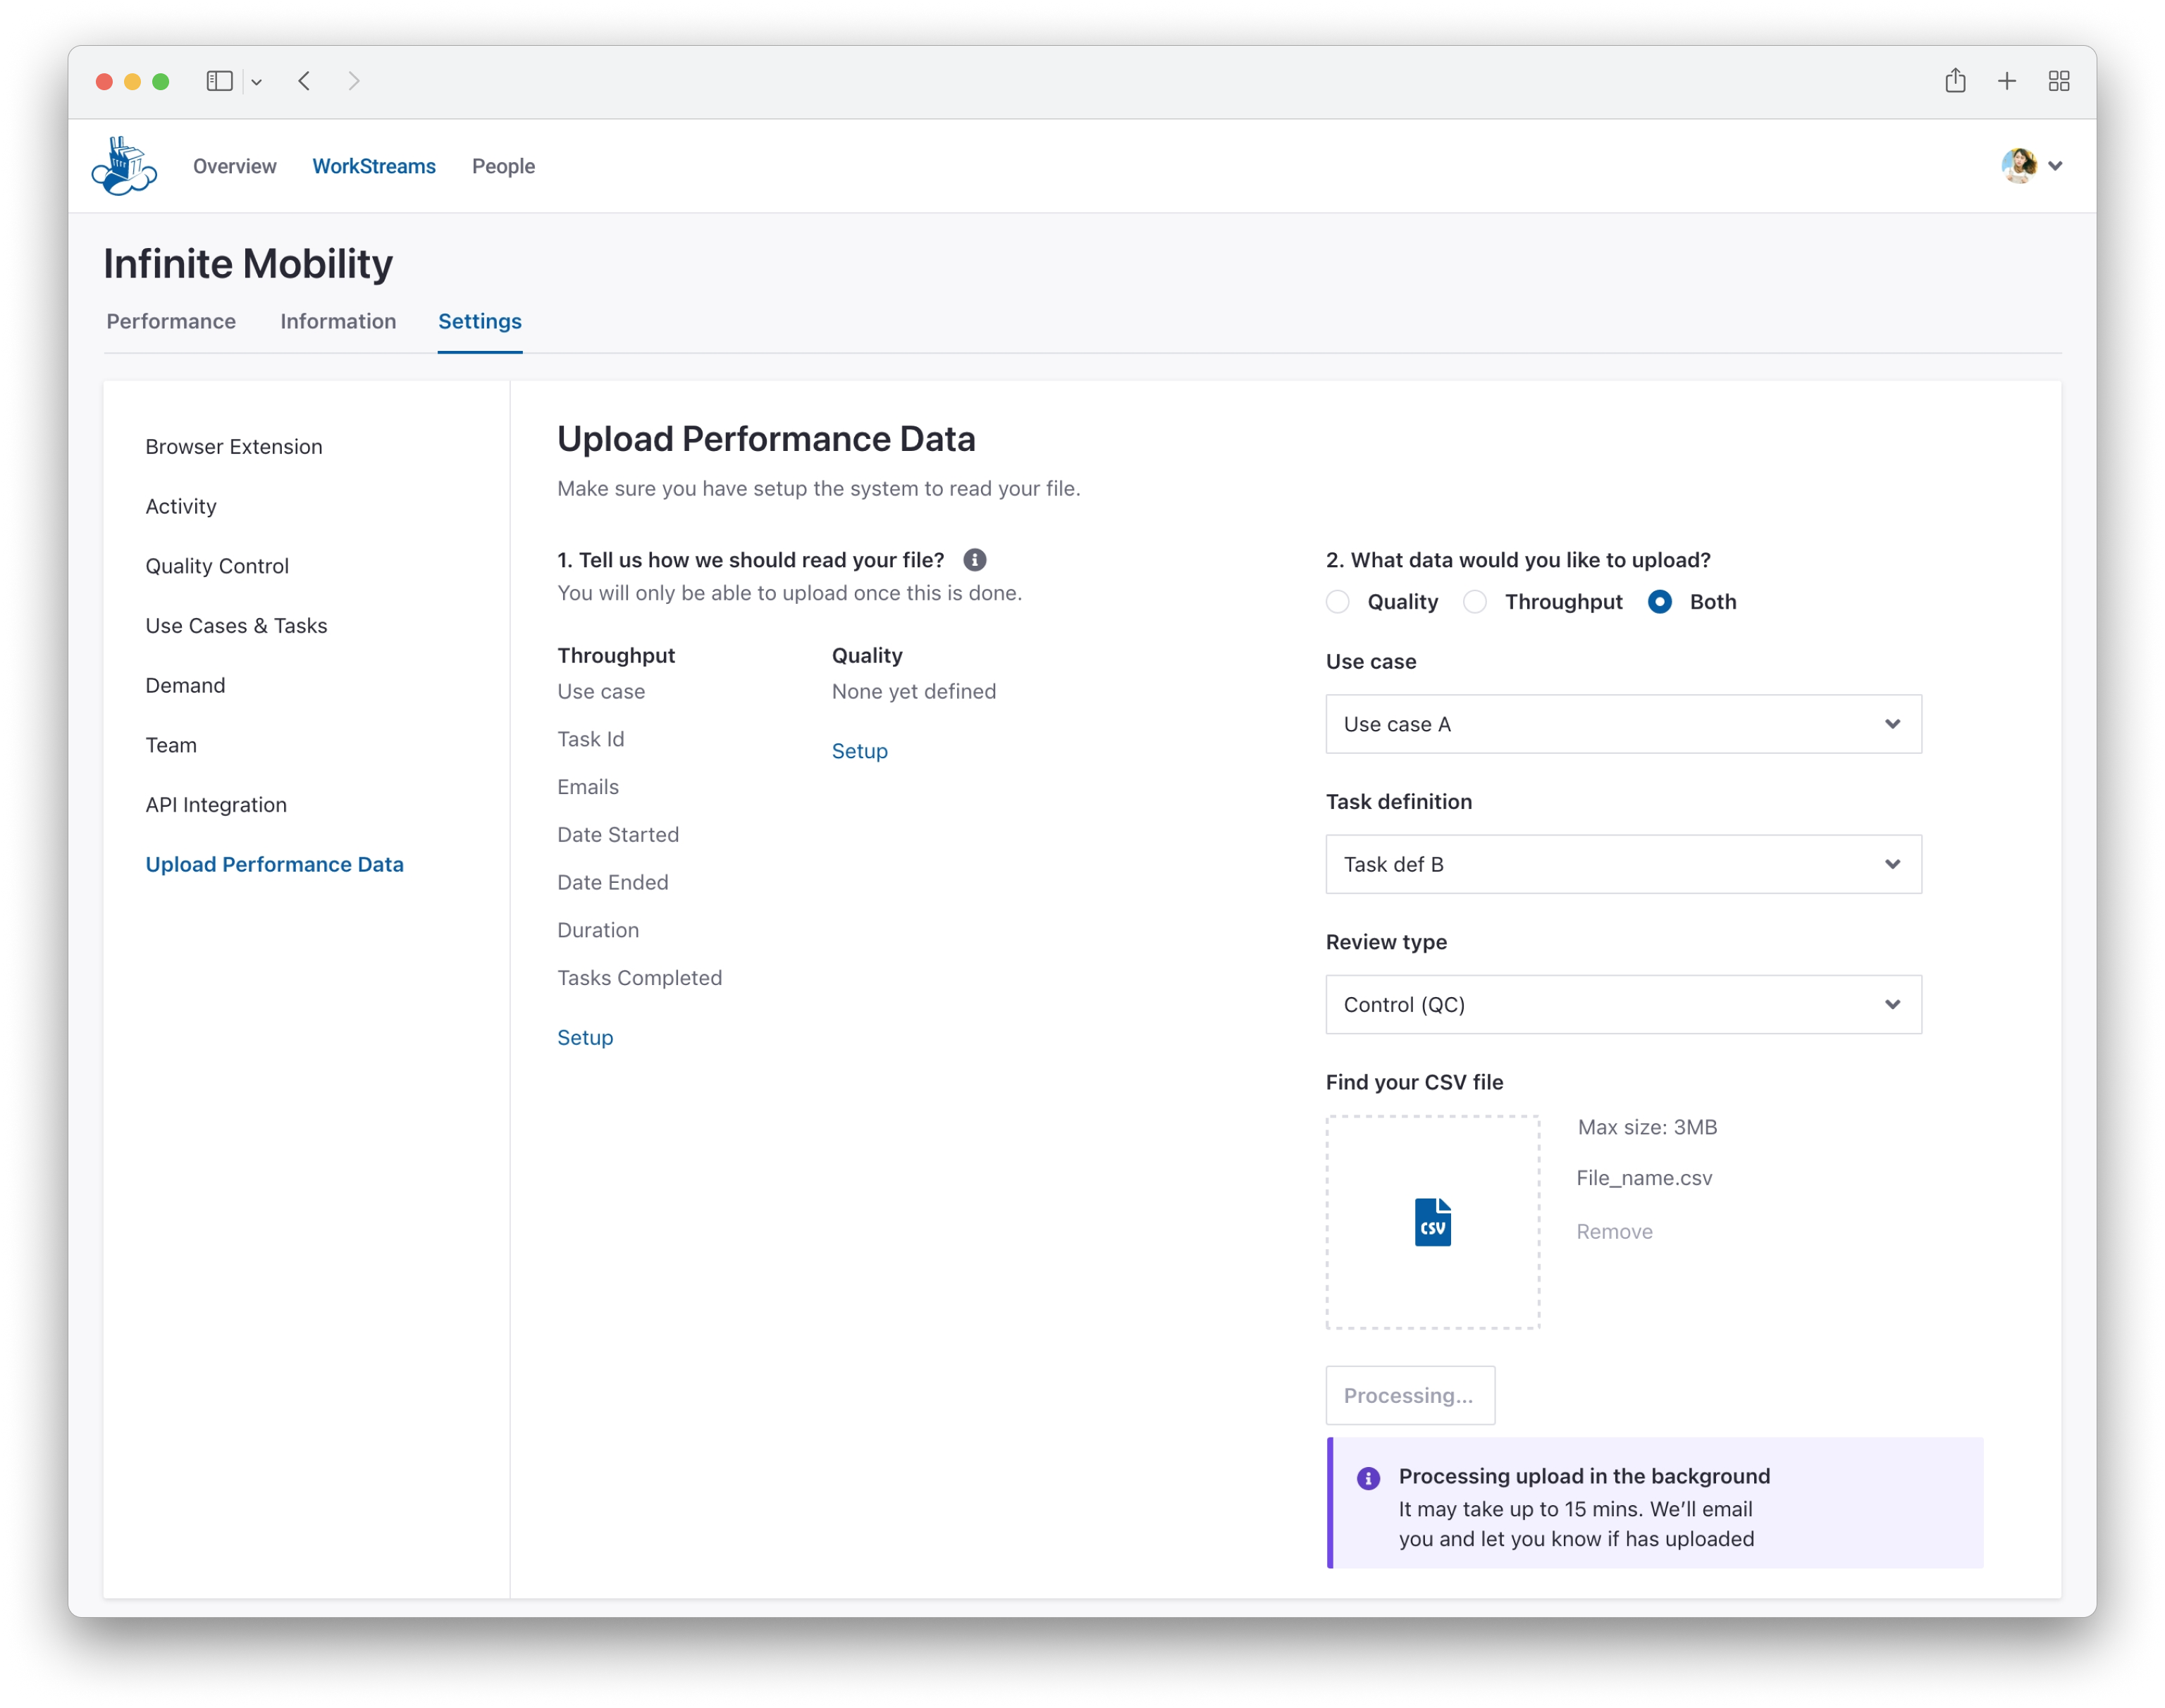Image resolution: width=2165 pixels, height=1708 pixels.
Task: Switch to the Settings tab
Action: (480, 321)
